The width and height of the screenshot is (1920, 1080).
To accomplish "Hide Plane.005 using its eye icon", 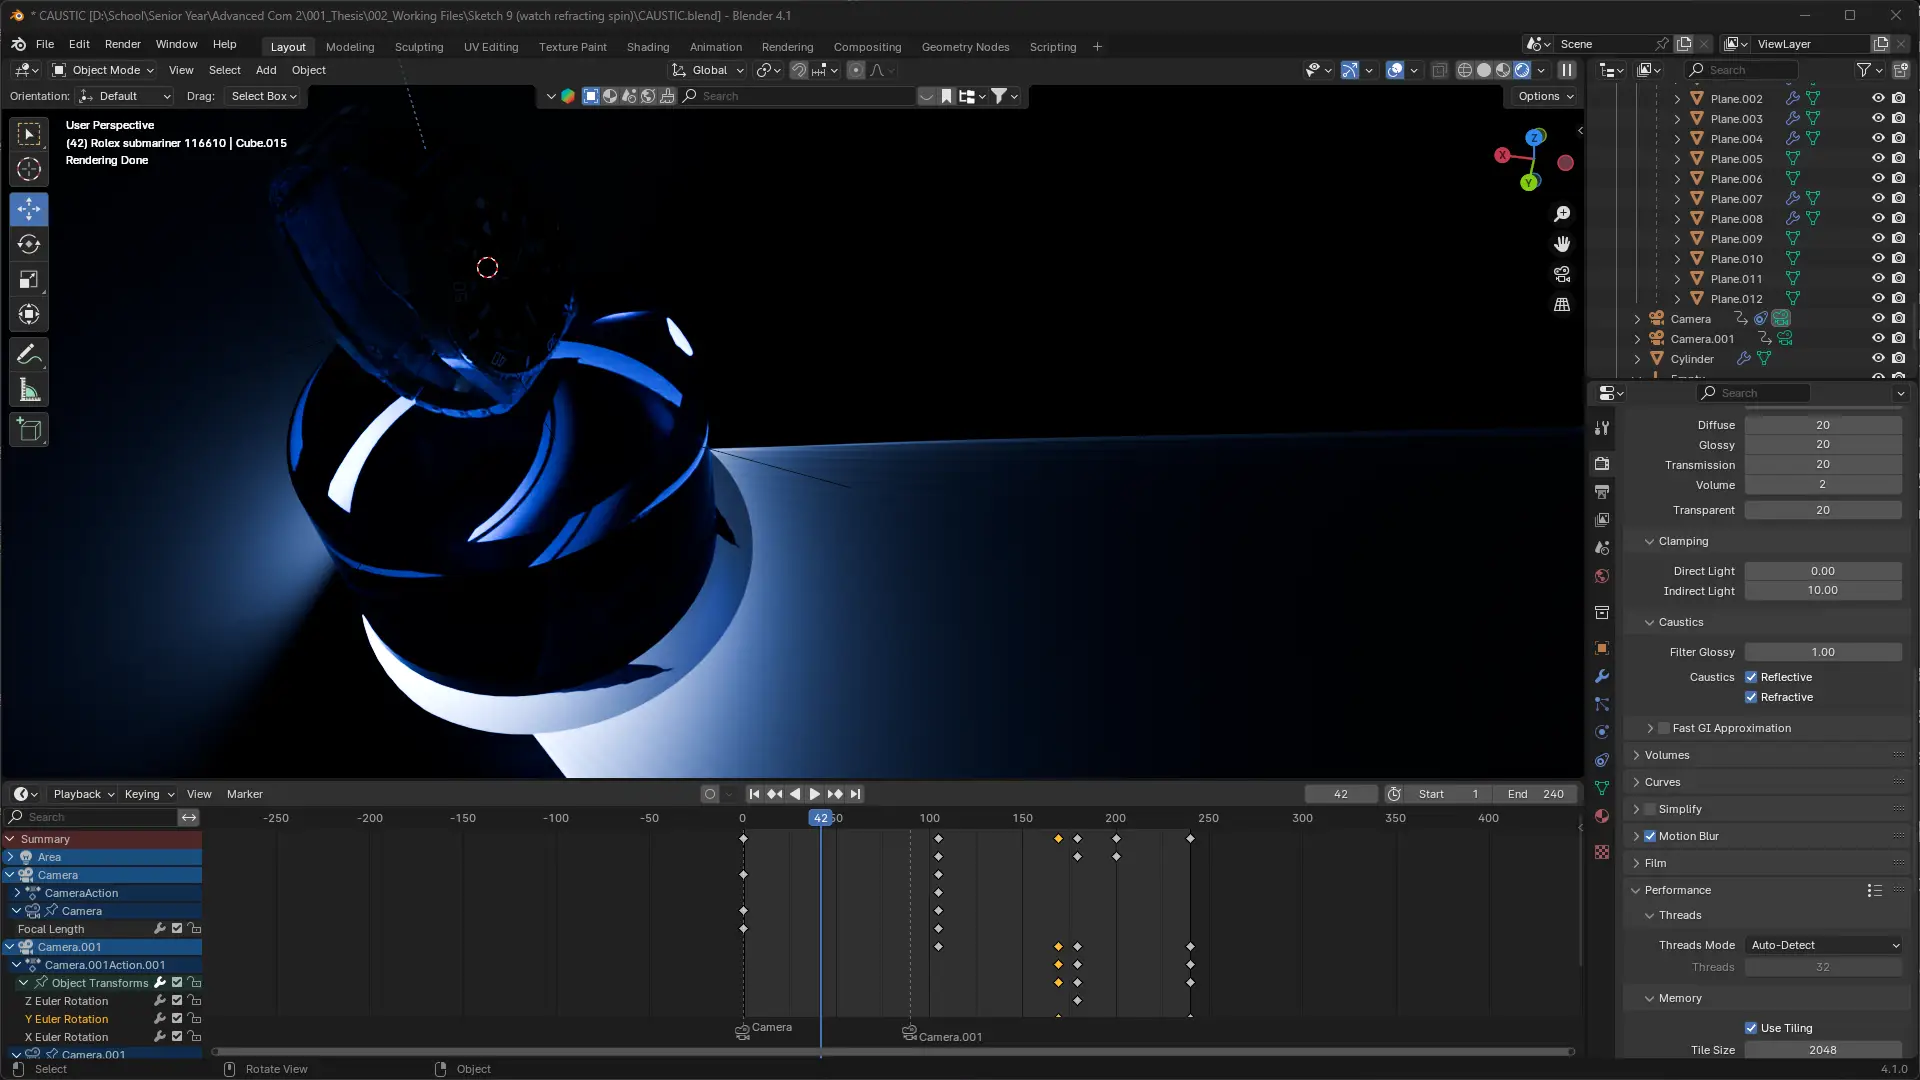I will (x=1878, y=158).
